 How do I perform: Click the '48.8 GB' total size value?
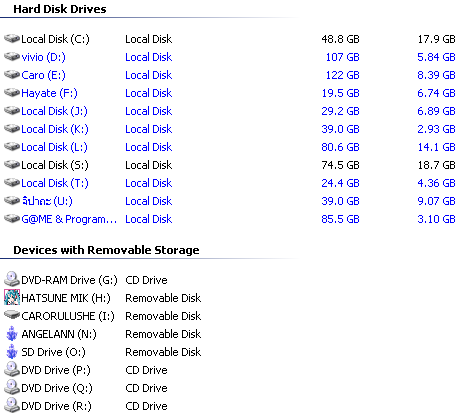(x=340, y=39)
